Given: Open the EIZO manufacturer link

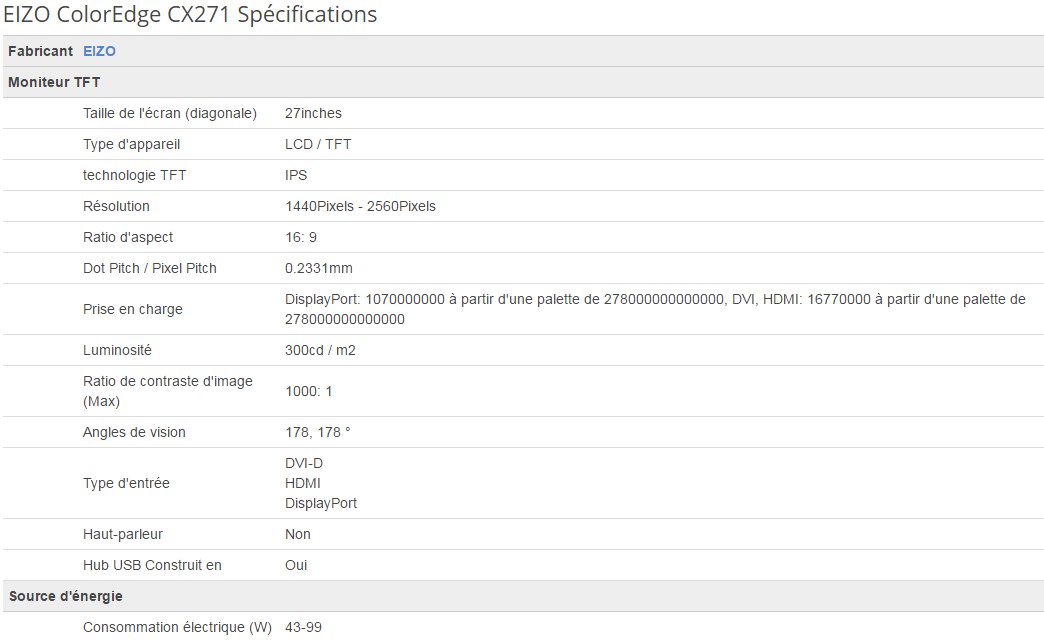Looking at the screenshot, I should click(99, 51).
